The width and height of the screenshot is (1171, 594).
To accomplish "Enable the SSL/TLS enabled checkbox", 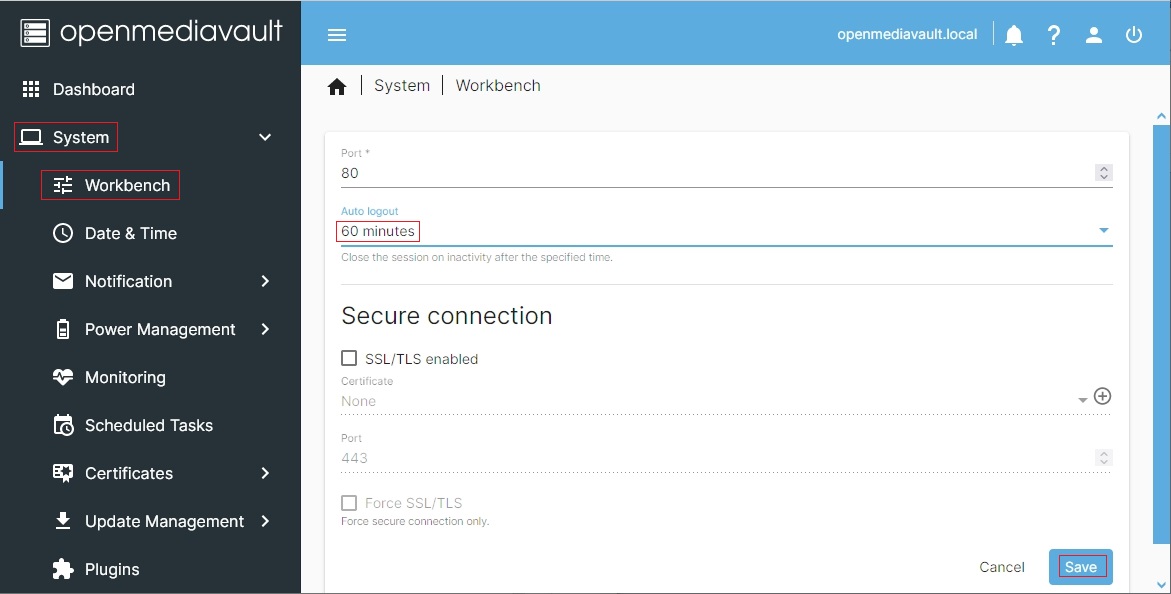I will coord(349,358).
